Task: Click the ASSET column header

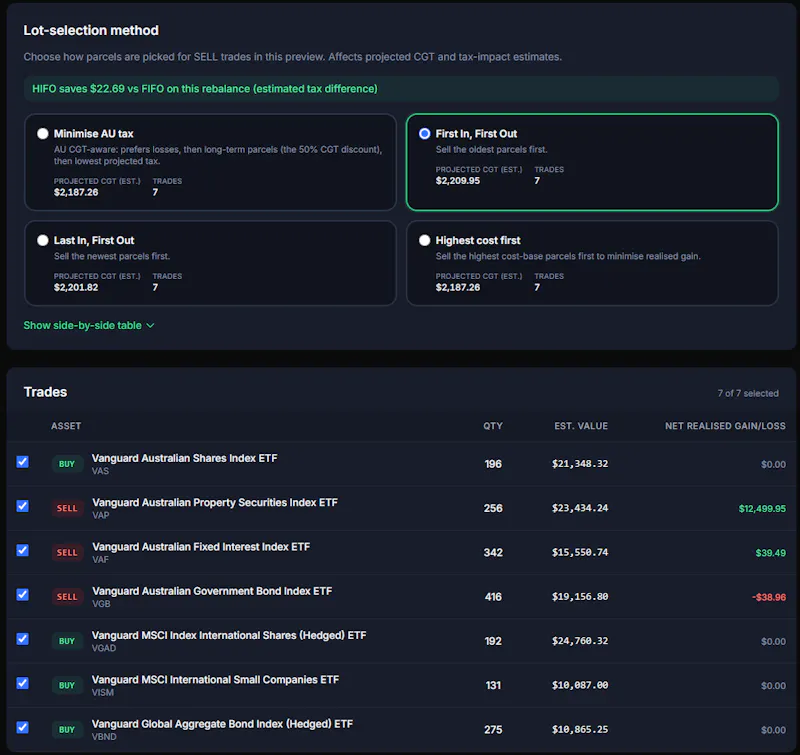Action: click(66, 426)
